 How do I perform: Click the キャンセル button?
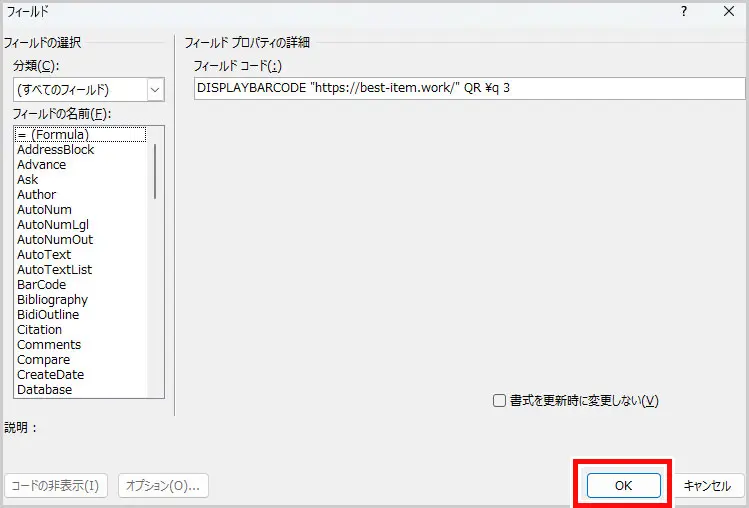pyautogui.click(x=707, y=486)
